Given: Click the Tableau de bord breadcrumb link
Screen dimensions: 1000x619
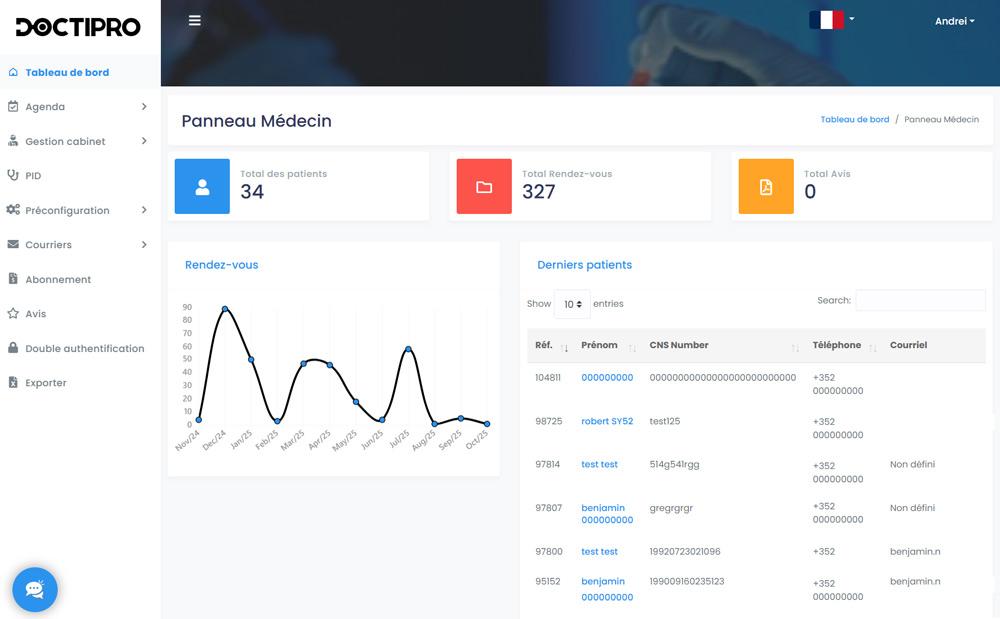Looking at the screenshot, I should [x=854, y=119].
